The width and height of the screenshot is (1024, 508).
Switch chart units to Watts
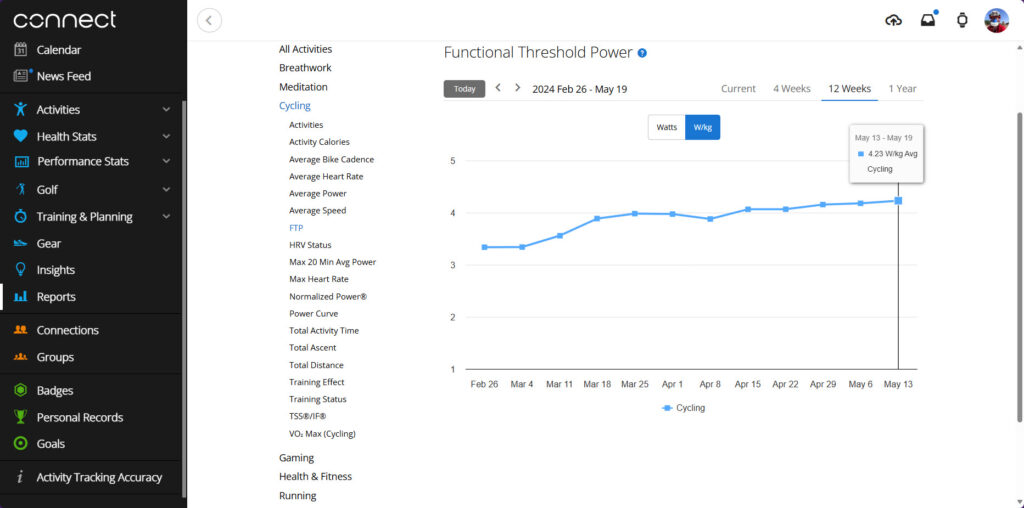pyautogui.click(x=666, y=127)
